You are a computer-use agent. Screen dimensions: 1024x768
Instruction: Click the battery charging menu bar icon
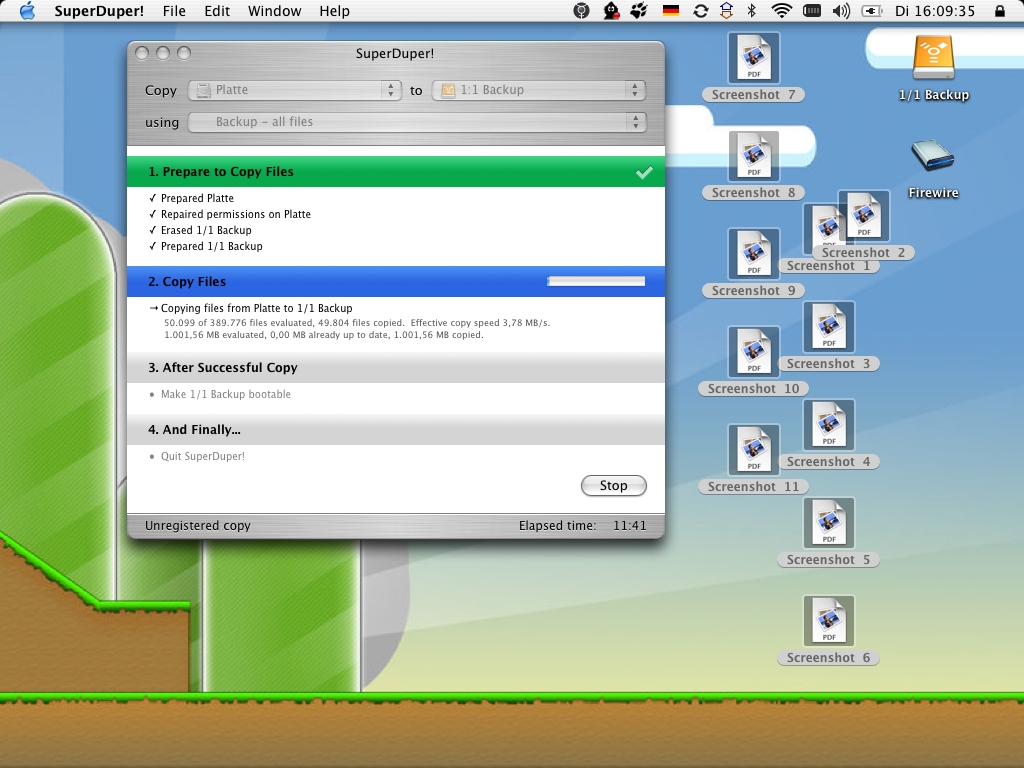pyautogui.click(x=872, y=11)
